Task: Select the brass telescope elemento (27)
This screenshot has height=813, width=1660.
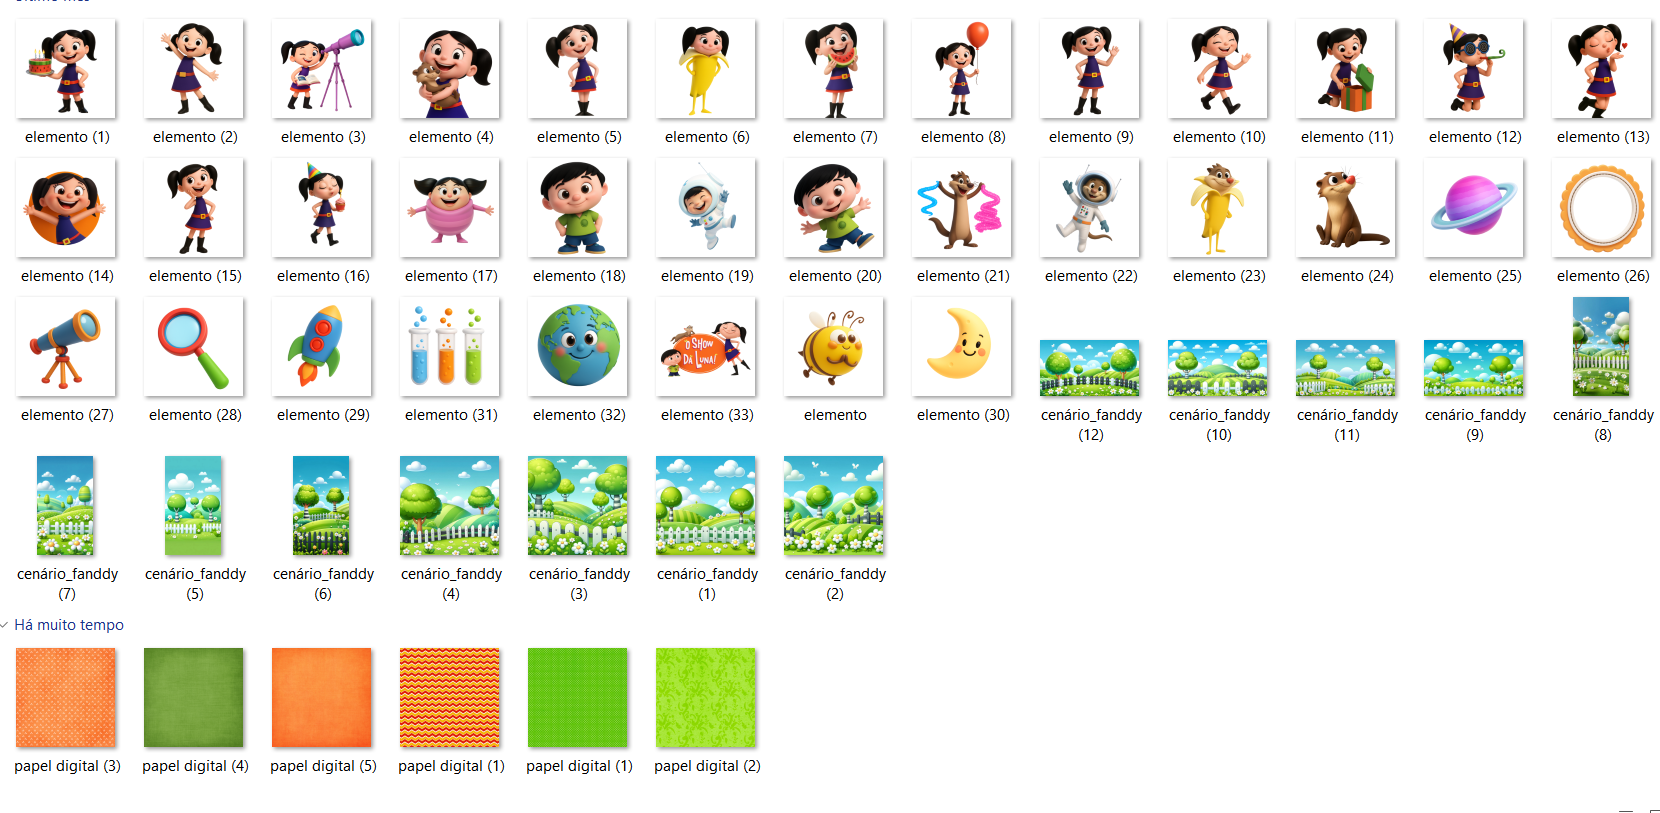Action: (66, 347)
